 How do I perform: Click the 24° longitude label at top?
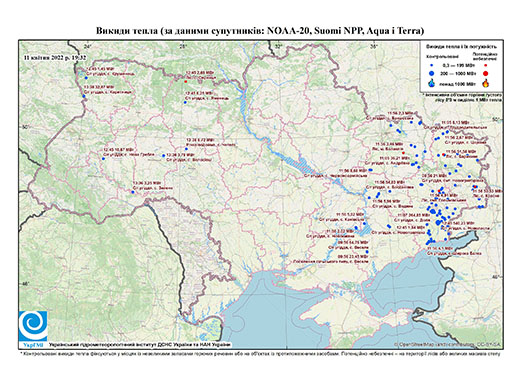(x=88, y=46)
